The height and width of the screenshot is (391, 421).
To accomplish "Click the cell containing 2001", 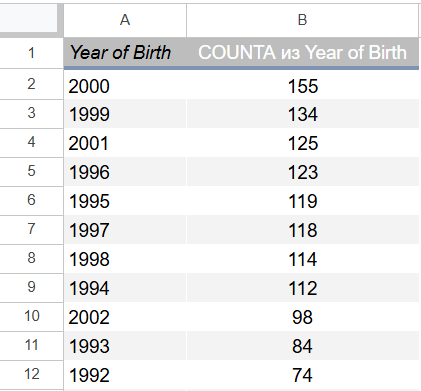I will coord(125,143).
